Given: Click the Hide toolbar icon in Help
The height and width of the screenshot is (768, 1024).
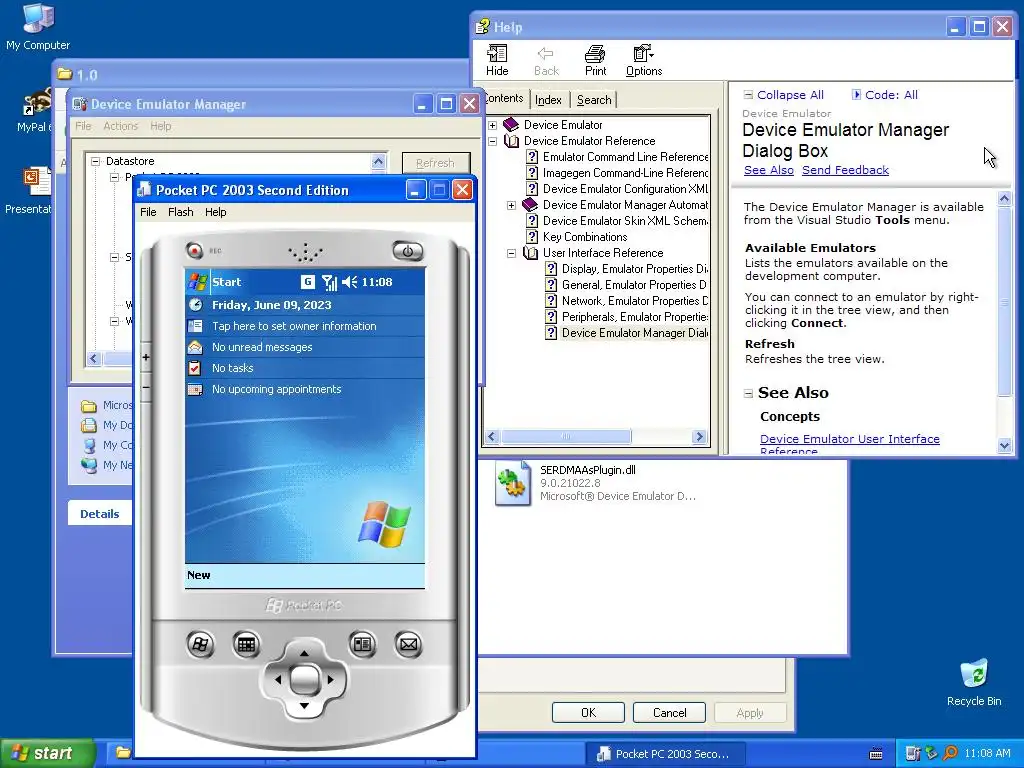Looking at the screenshot, I should point(497,60).
